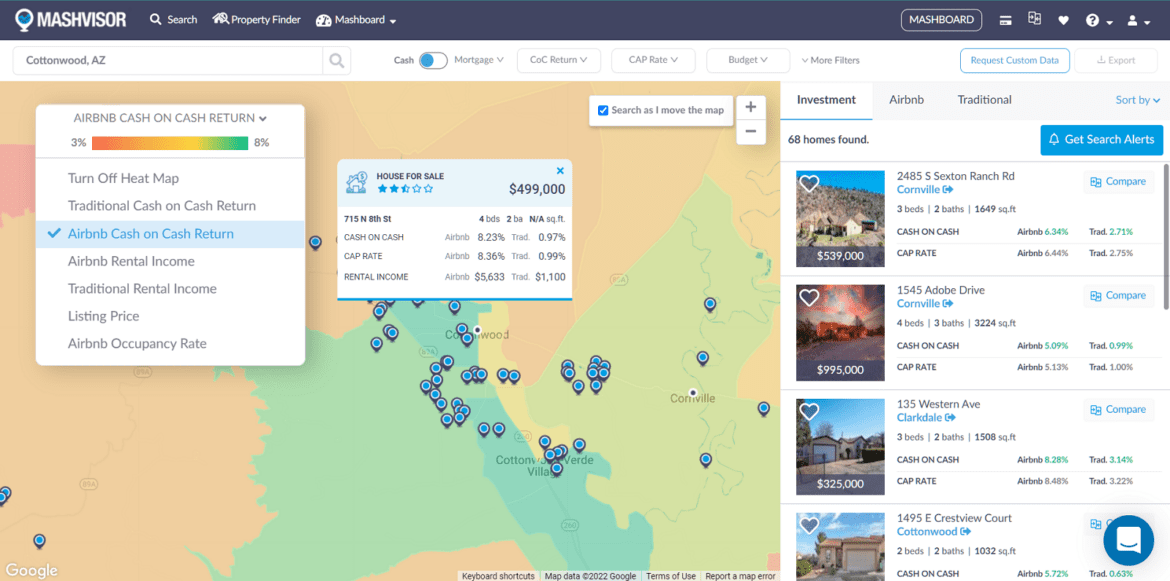Open the Clarkdale link for 135 Western Ave
Image resolution: width=1170 pixels, height=581 pixels.
[919, 417]
